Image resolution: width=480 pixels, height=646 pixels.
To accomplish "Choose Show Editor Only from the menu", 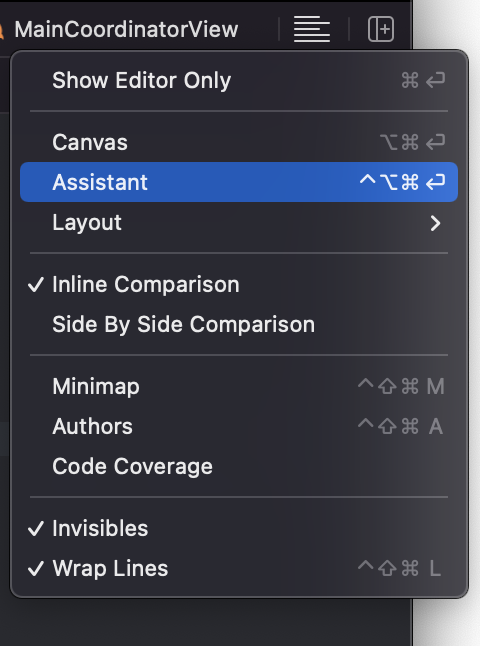I will [239, 80].
